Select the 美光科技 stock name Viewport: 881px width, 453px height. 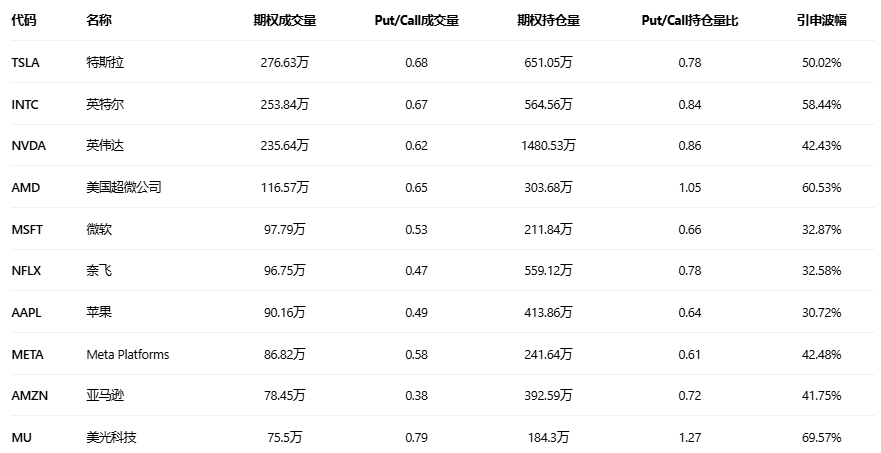coord(111,437)
